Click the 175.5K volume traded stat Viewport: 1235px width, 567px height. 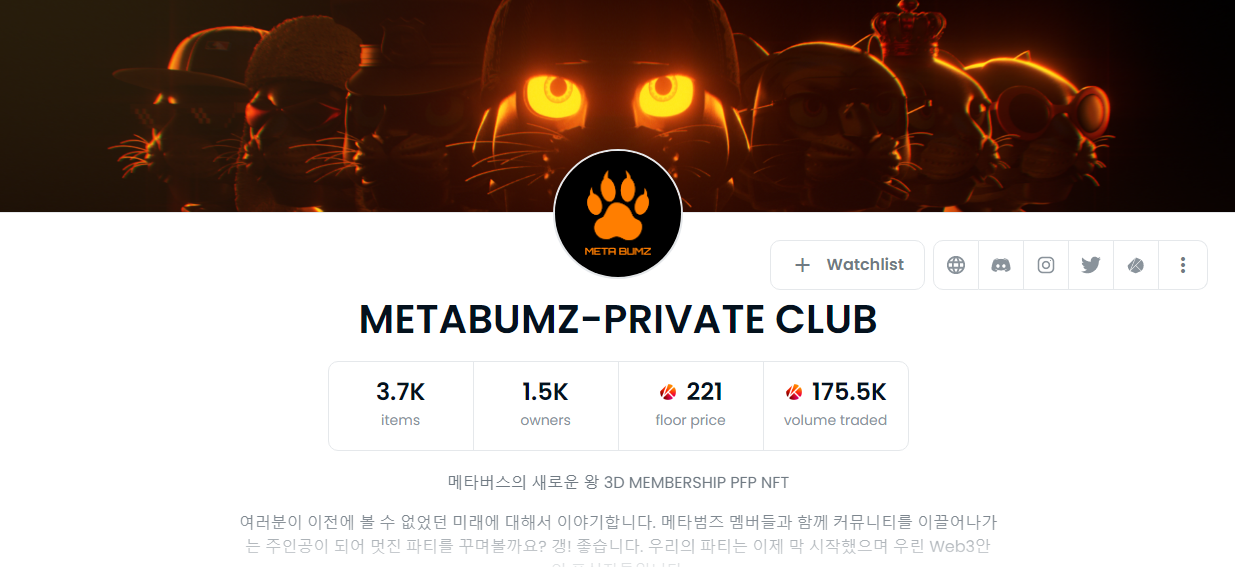click(836, 406)
